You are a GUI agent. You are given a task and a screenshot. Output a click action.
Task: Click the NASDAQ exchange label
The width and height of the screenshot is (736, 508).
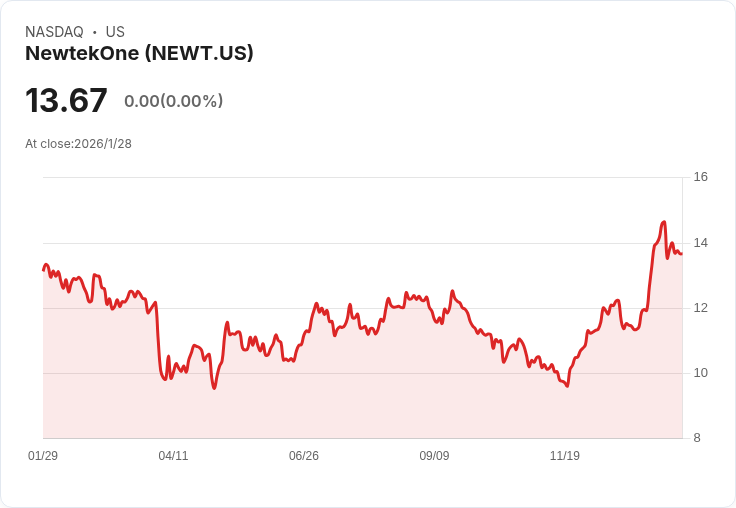pos(54,32)
